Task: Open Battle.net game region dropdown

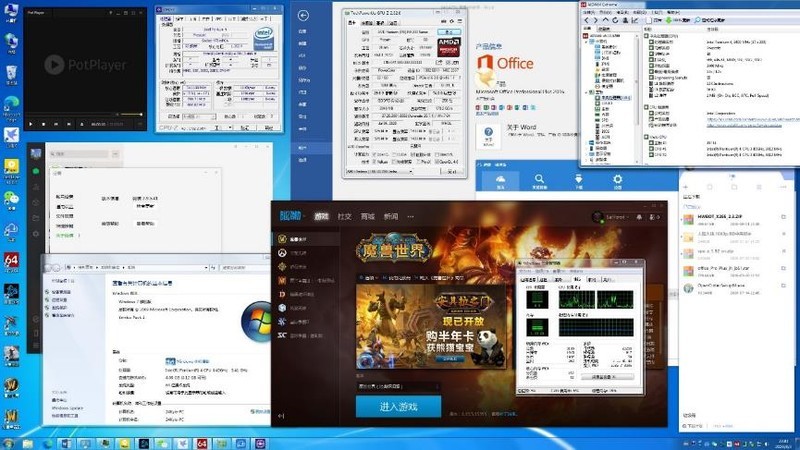Action: tap(397, 387)
